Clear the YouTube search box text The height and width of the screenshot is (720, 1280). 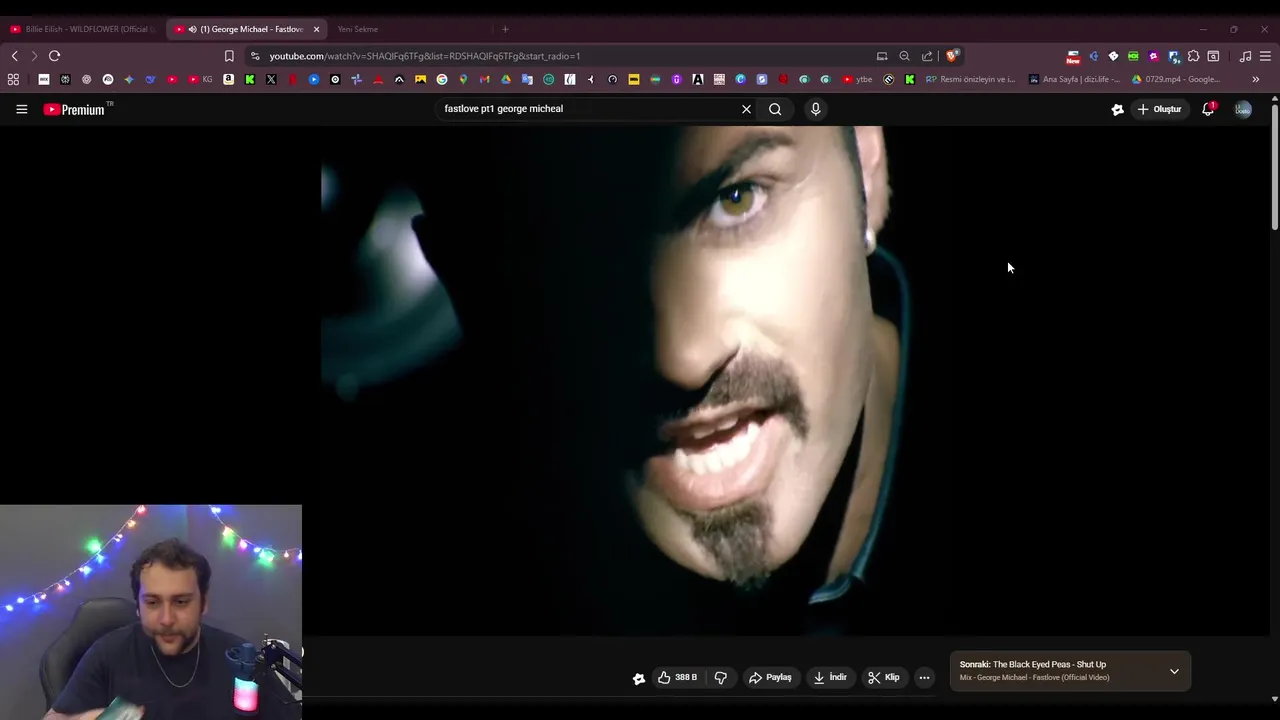pos(746,109)
